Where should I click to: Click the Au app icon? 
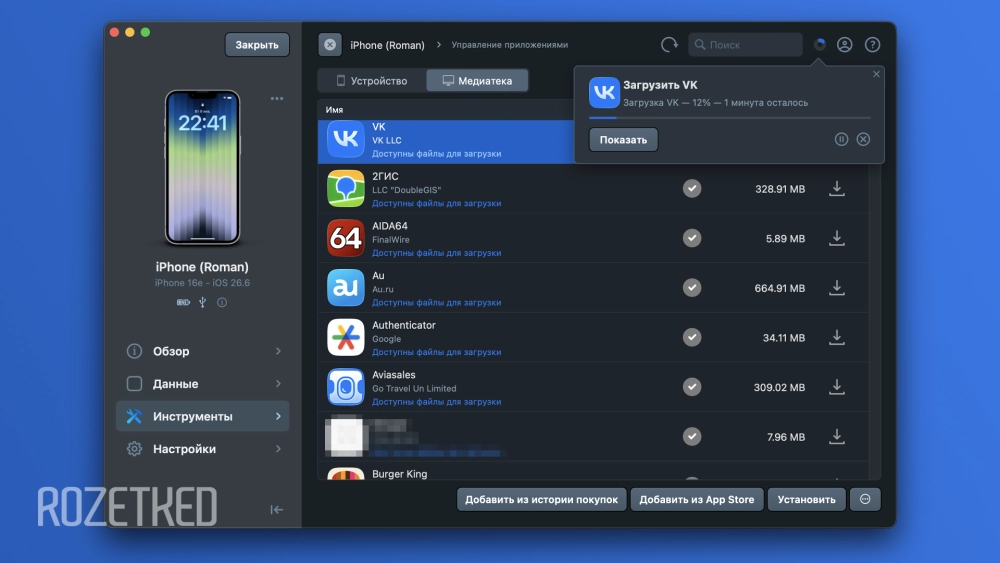[x=346, y=288]
